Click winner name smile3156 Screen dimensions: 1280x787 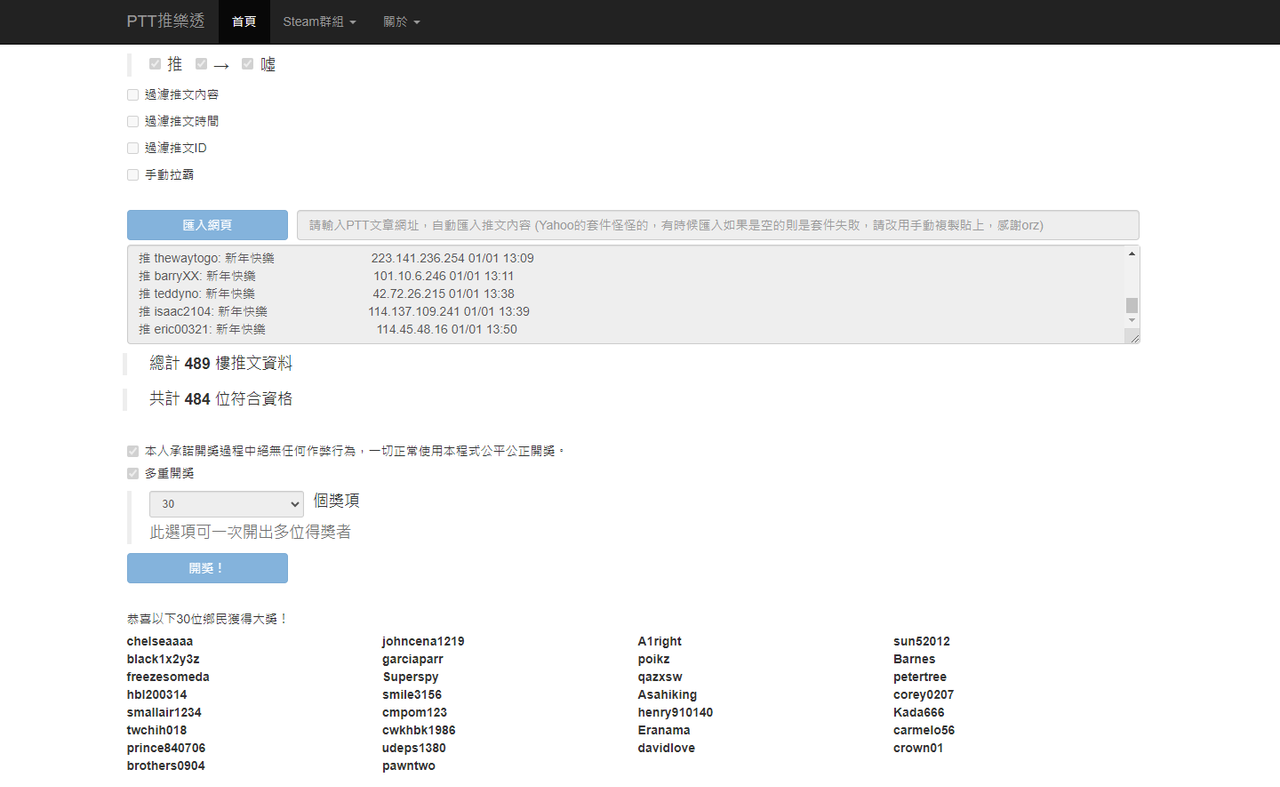click(412, 695)
